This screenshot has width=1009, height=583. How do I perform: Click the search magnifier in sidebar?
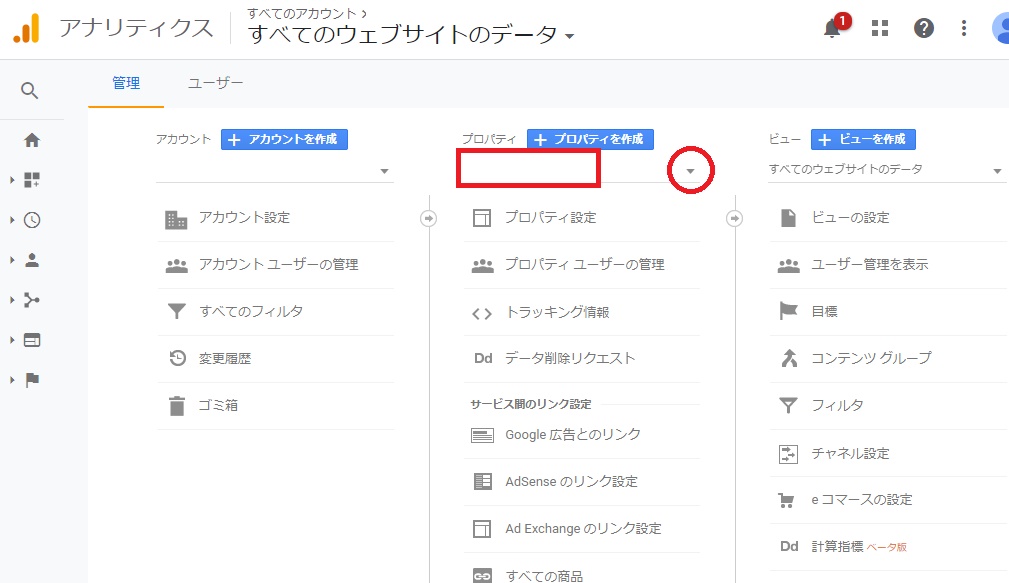30,91
